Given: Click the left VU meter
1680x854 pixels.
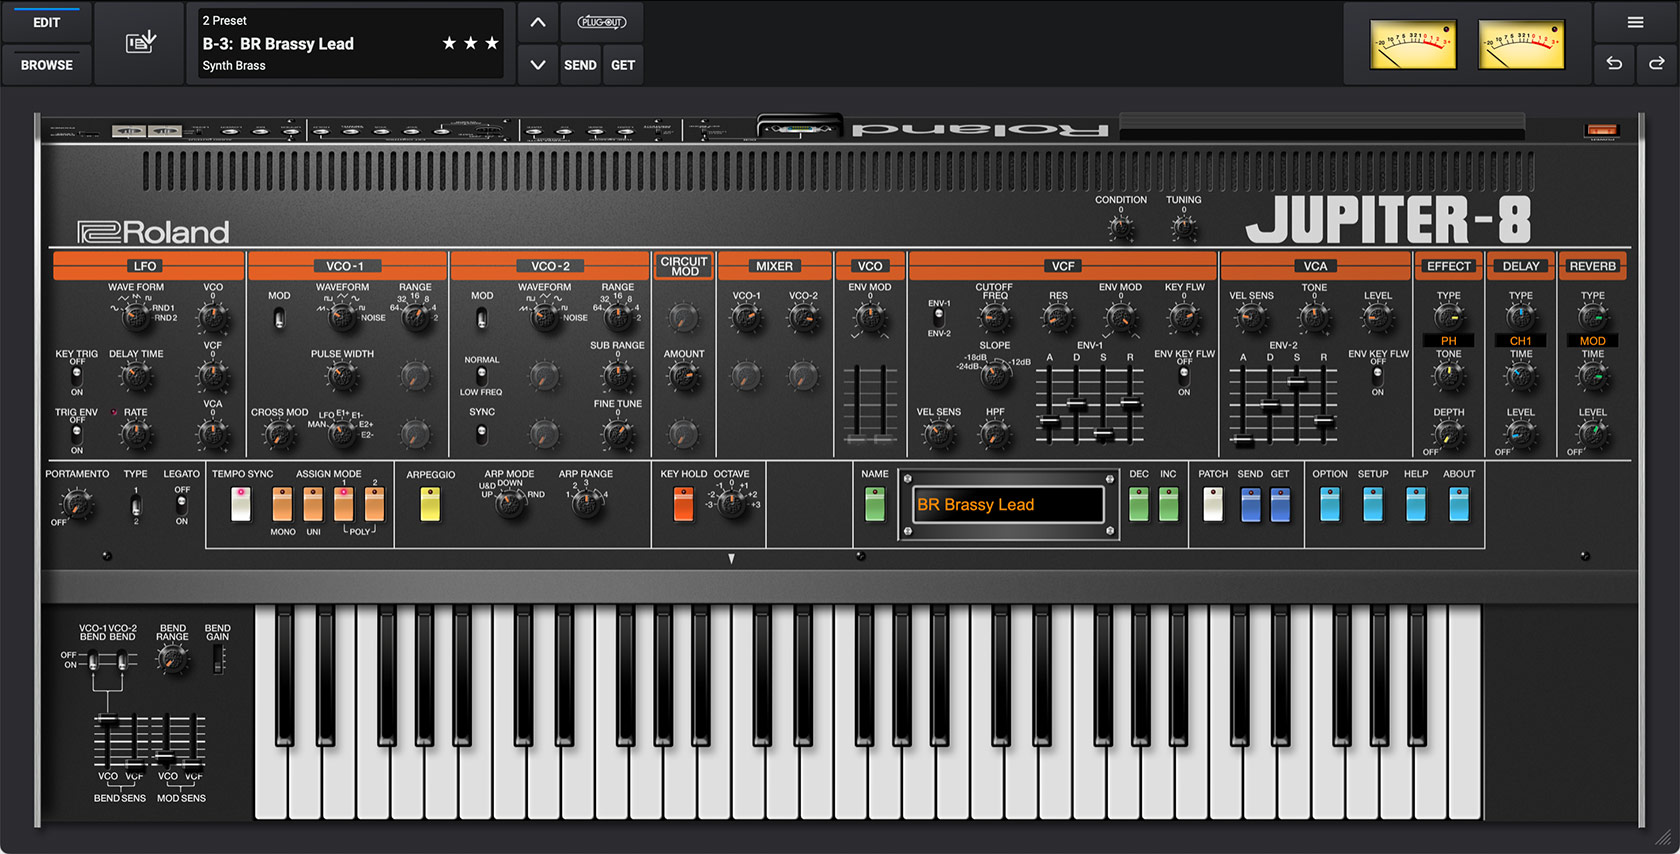Looking at the screenshot, I should [x=1413, y=45].
